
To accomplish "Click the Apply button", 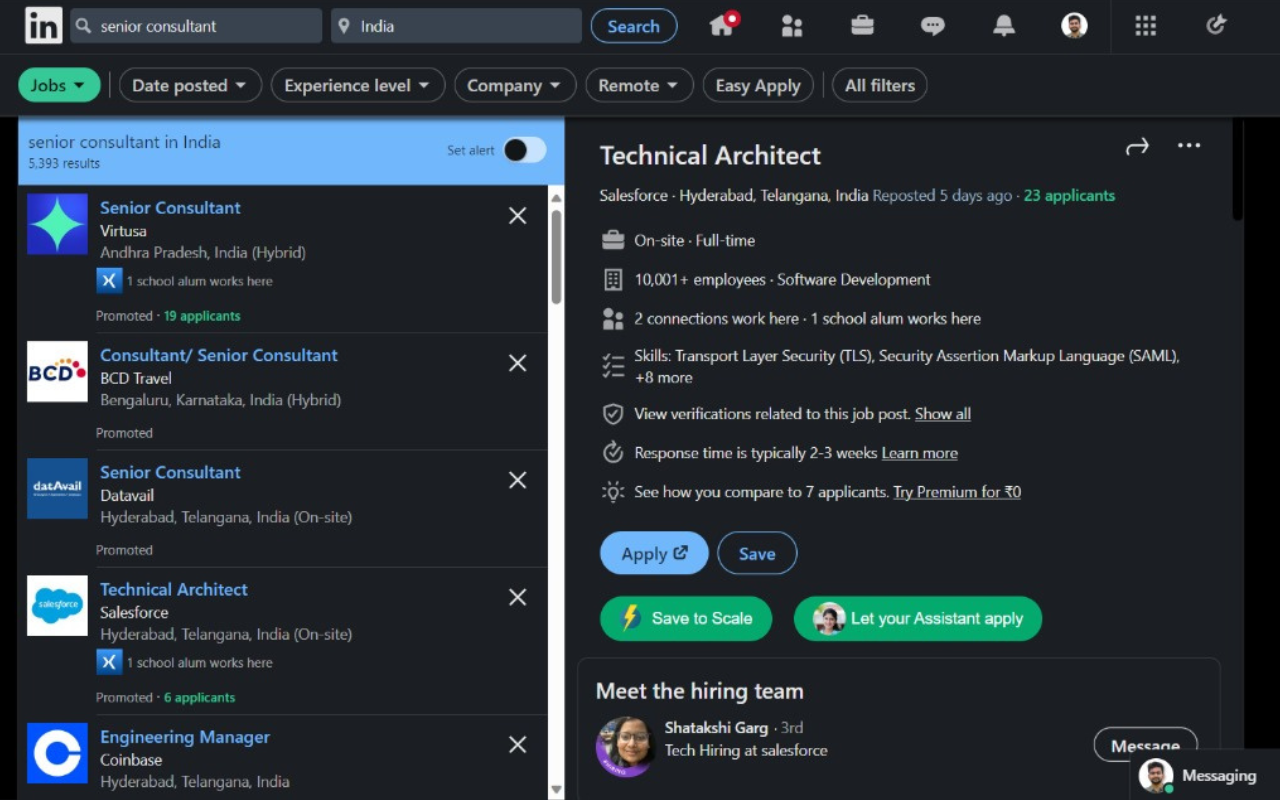I will pos(654,553).
